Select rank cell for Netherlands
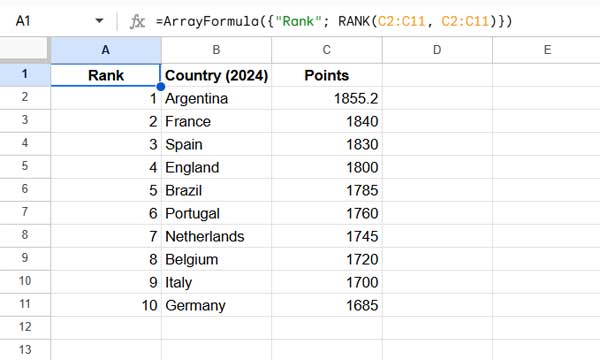600x360 pixels. tap(106, 236)
